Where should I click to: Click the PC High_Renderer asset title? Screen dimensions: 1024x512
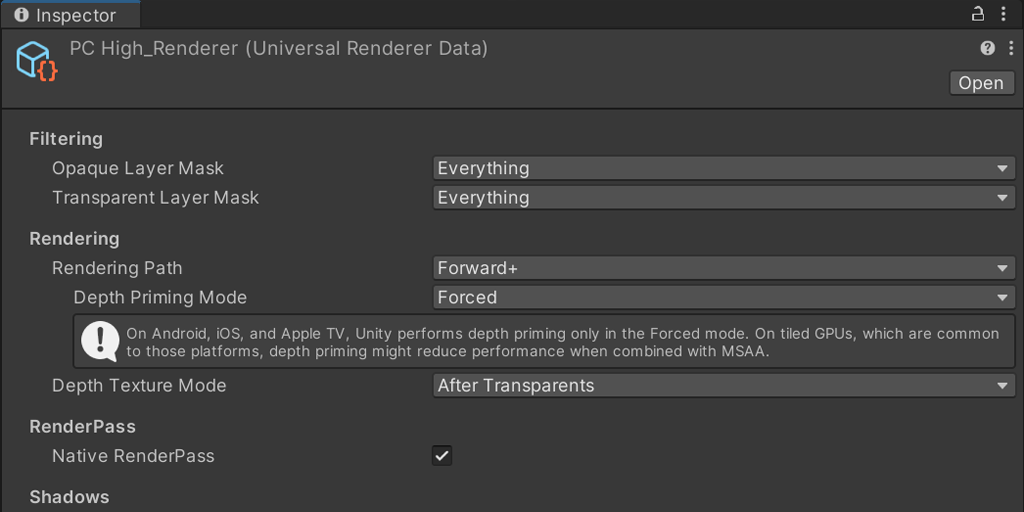pos(278,48)
